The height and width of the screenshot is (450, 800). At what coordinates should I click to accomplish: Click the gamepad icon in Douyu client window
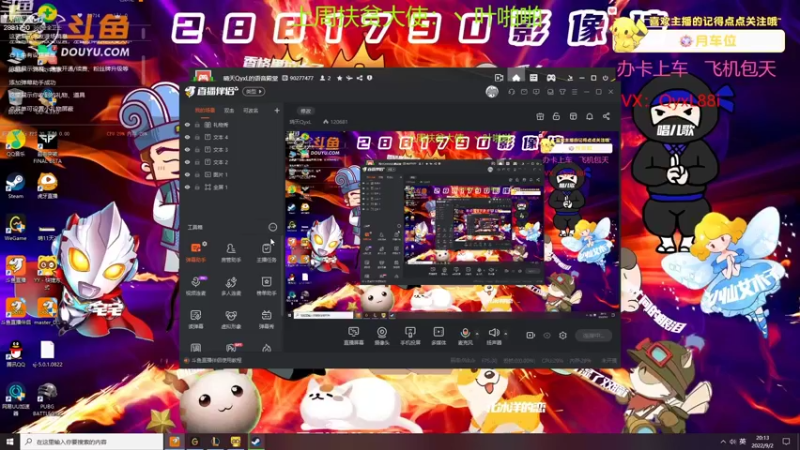pyautogui.click(x=551, y=78)
